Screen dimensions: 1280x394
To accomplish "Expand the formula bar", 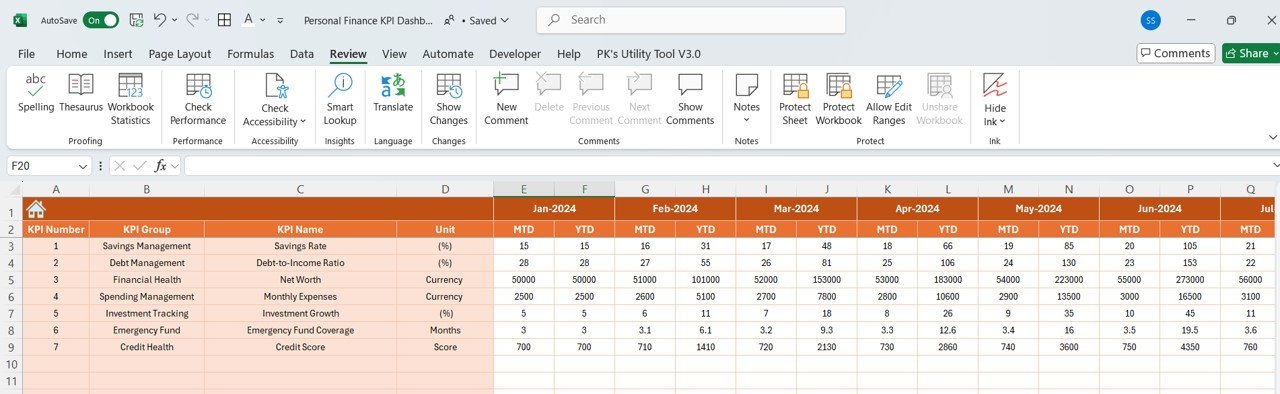I will (1275, 166).
